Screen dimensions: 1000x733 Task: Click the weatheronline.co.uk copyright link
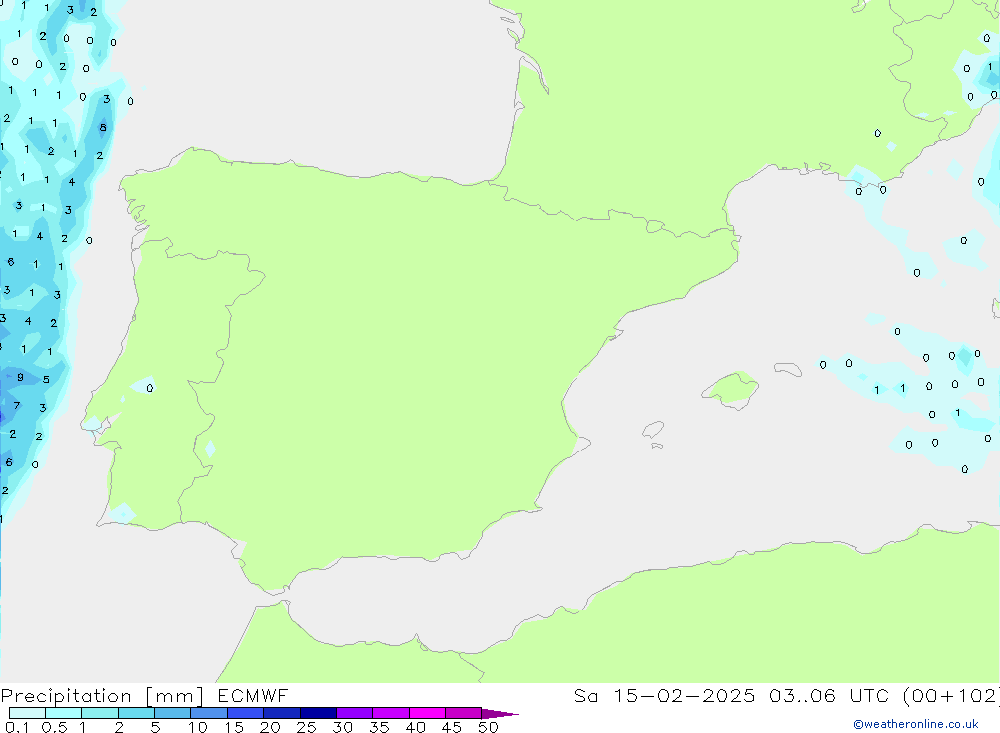[916, 724]
